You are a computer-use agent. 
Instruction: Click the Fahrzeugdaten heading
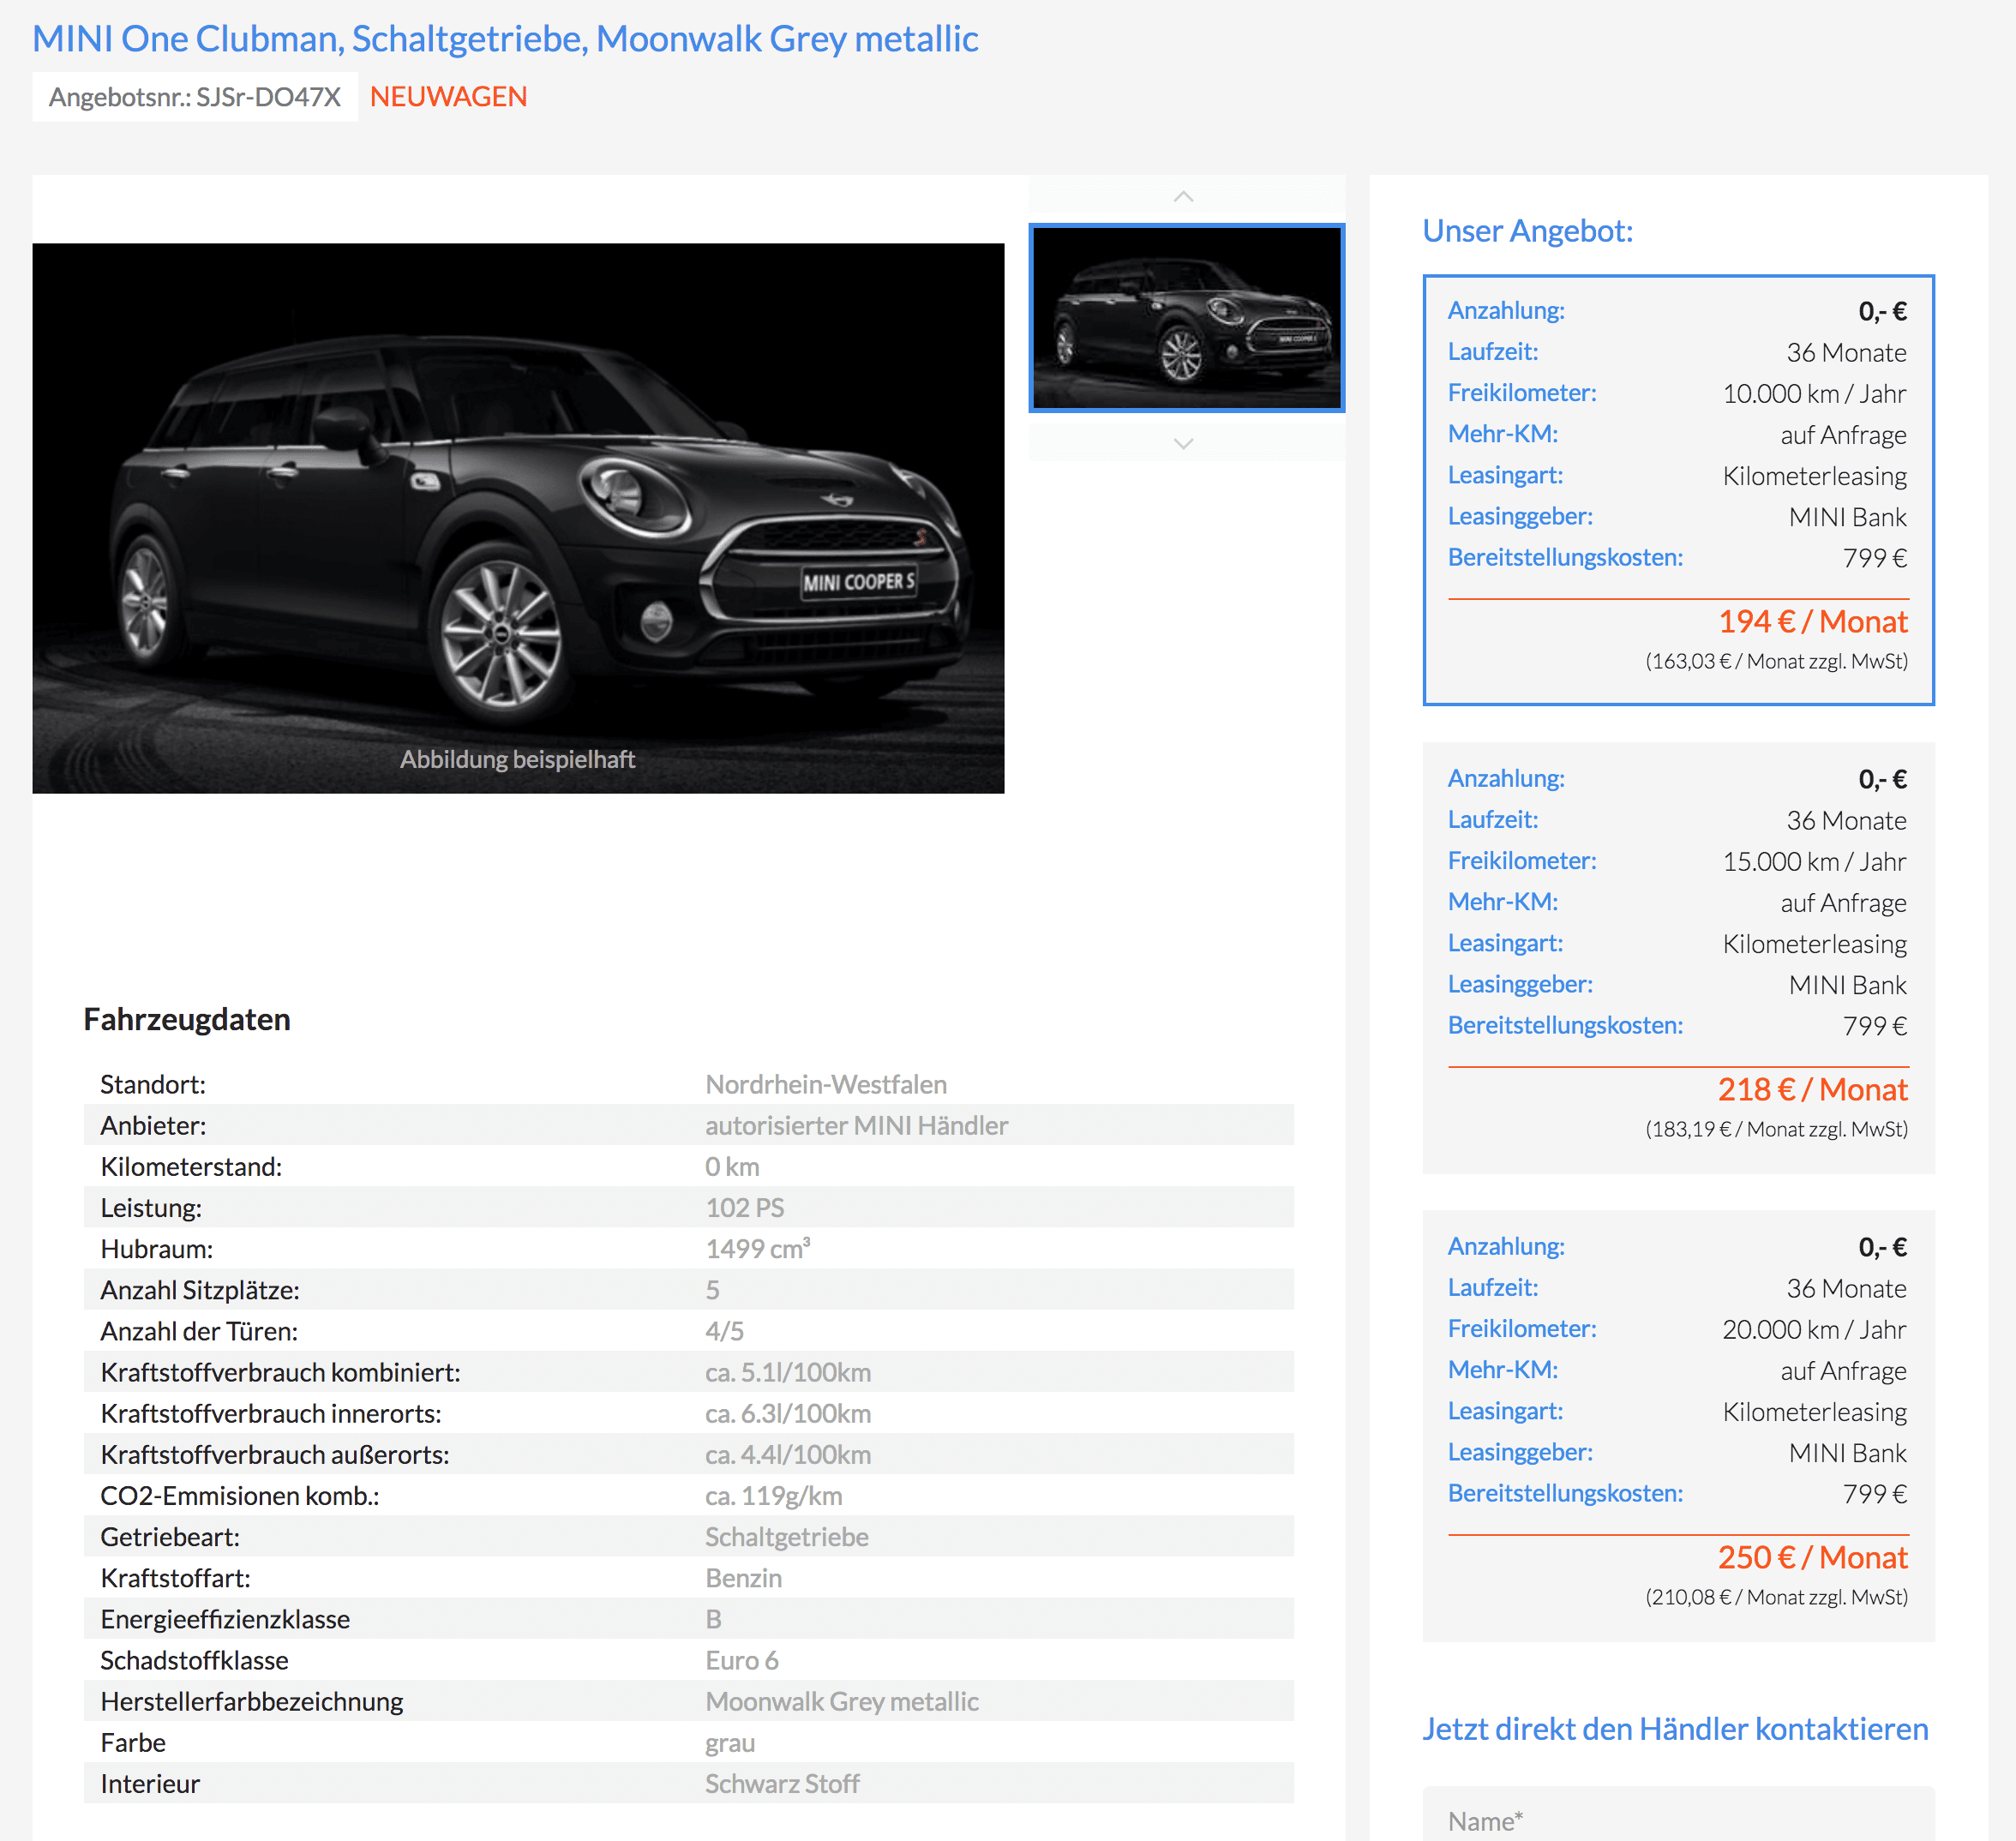(187, 1019)
